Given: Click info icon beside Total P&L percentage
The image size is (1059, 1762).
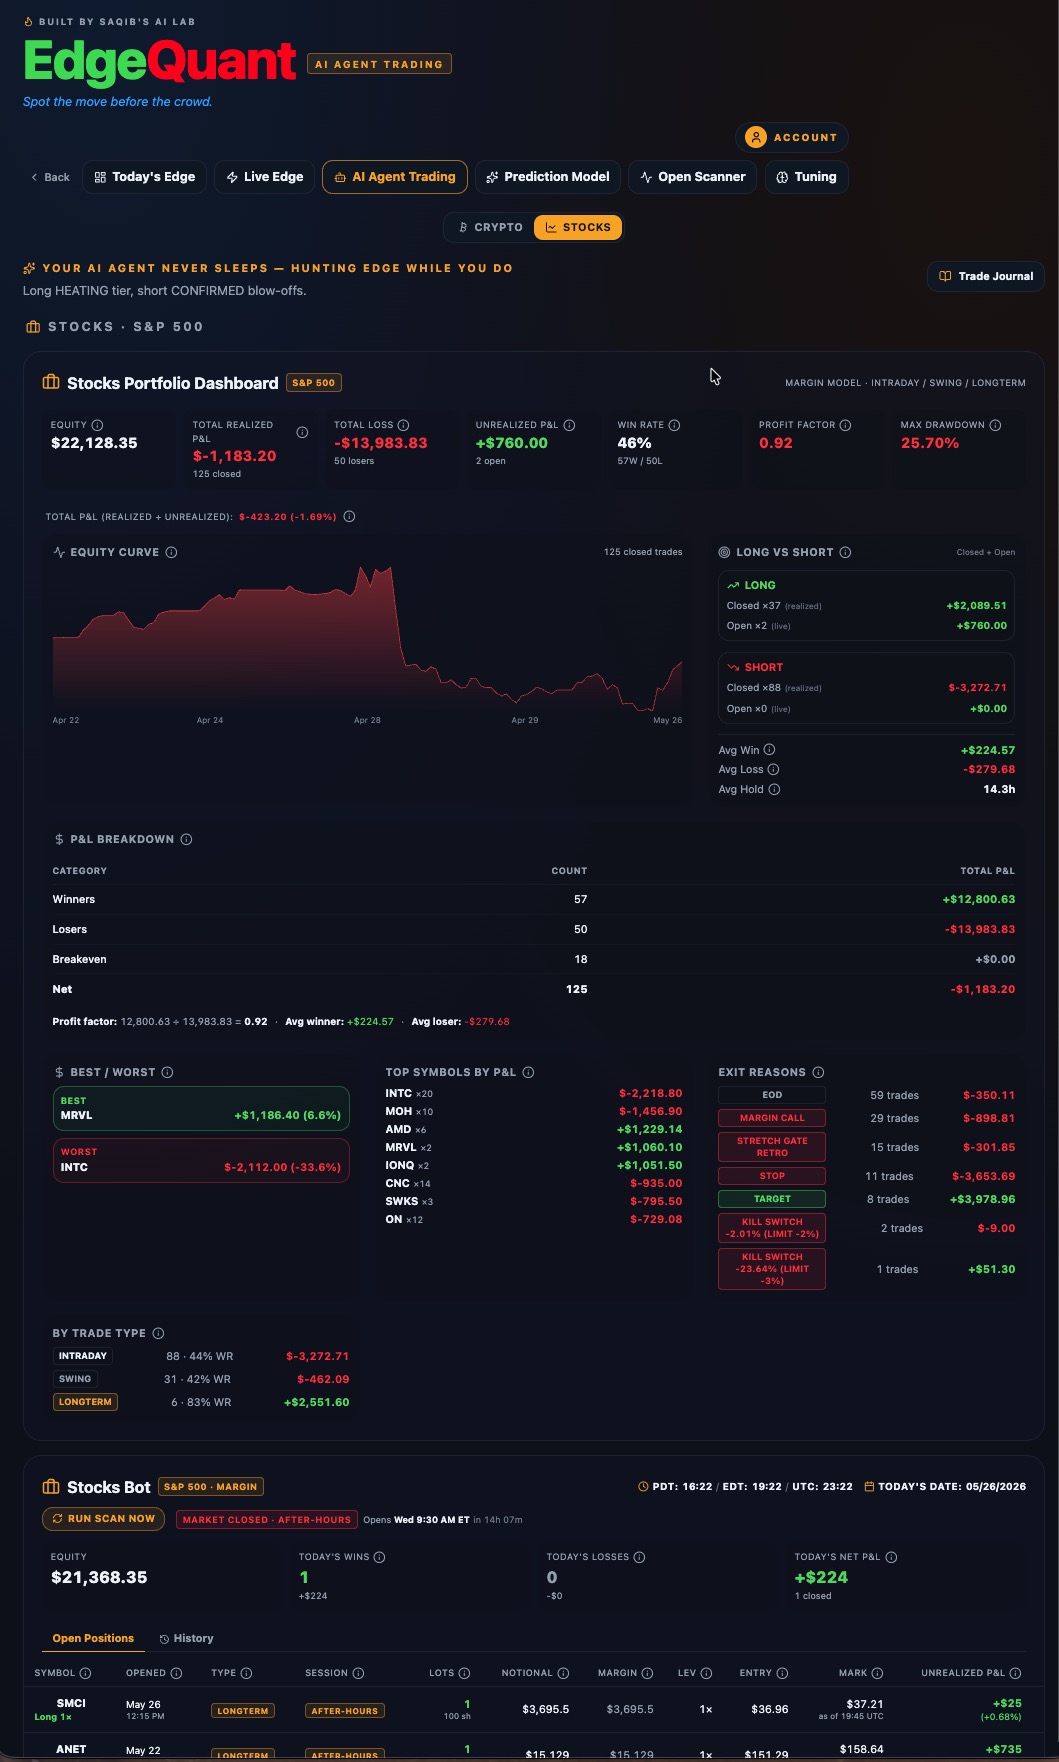Looking at the screenshot, I should pos(349,517).
